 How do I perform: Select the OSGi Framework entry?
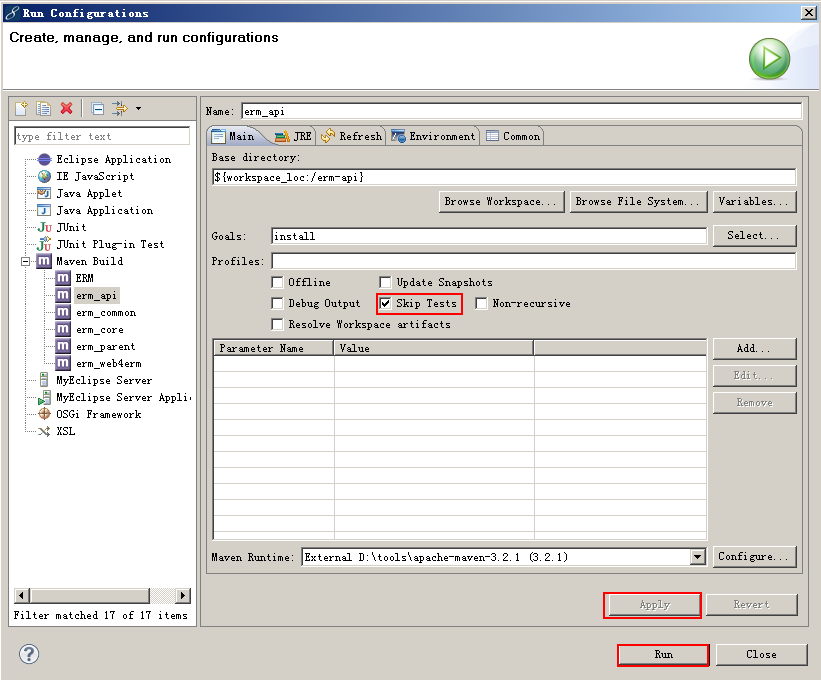[98, 414]
